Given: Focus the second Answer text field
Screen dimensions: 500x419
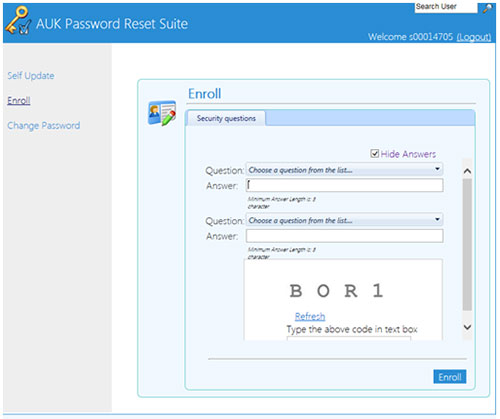Looking at the screenshot, I should pos(344,236).
